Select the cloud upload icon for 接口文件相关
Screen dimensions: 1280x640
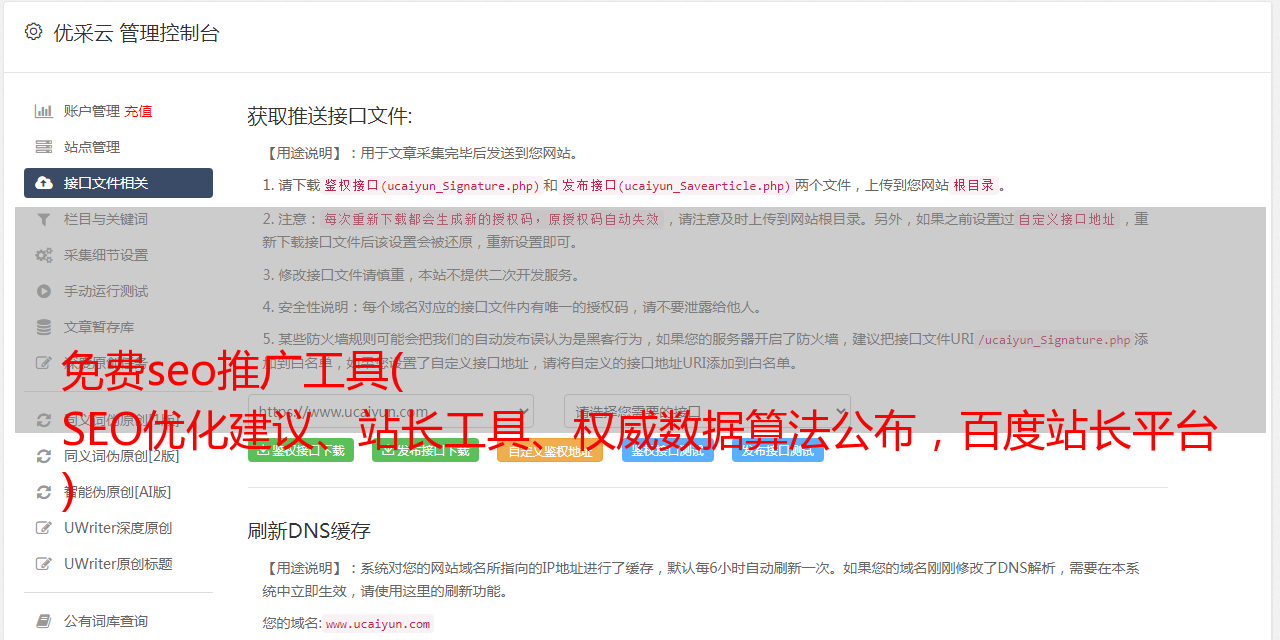[x=44, y=183]
